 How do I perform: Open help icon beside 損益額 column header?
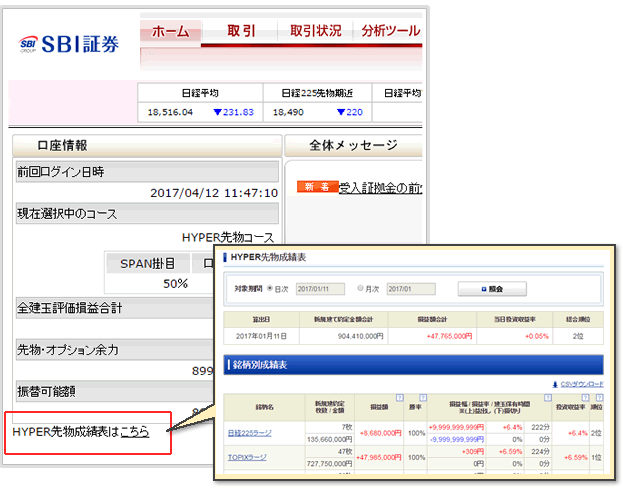click(399, 397)
